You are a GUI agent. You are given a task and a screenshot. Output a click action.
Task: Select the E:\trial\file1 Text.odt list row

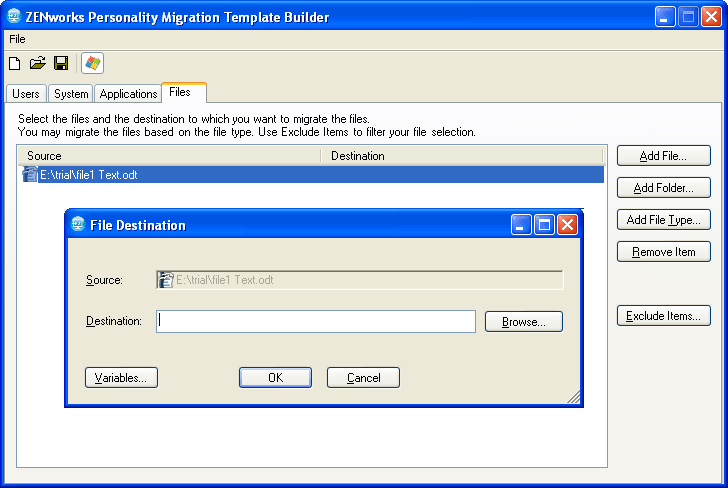313,175
